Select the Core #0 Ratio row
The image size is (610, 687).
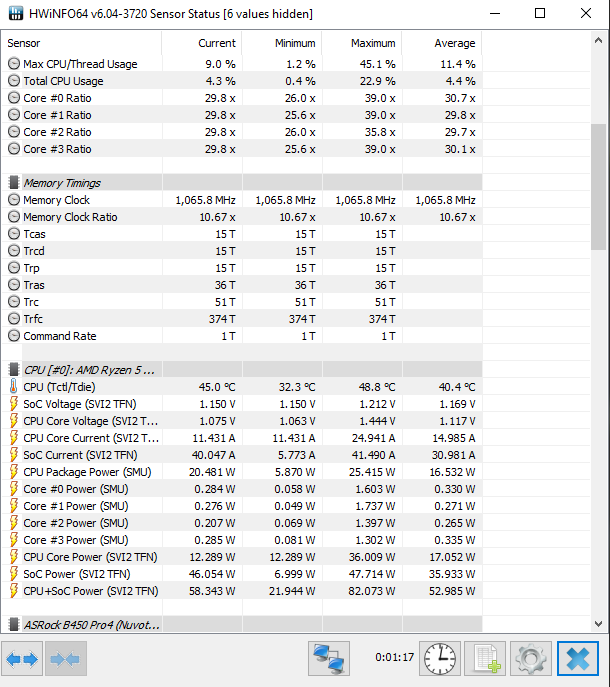click(57, 98)
